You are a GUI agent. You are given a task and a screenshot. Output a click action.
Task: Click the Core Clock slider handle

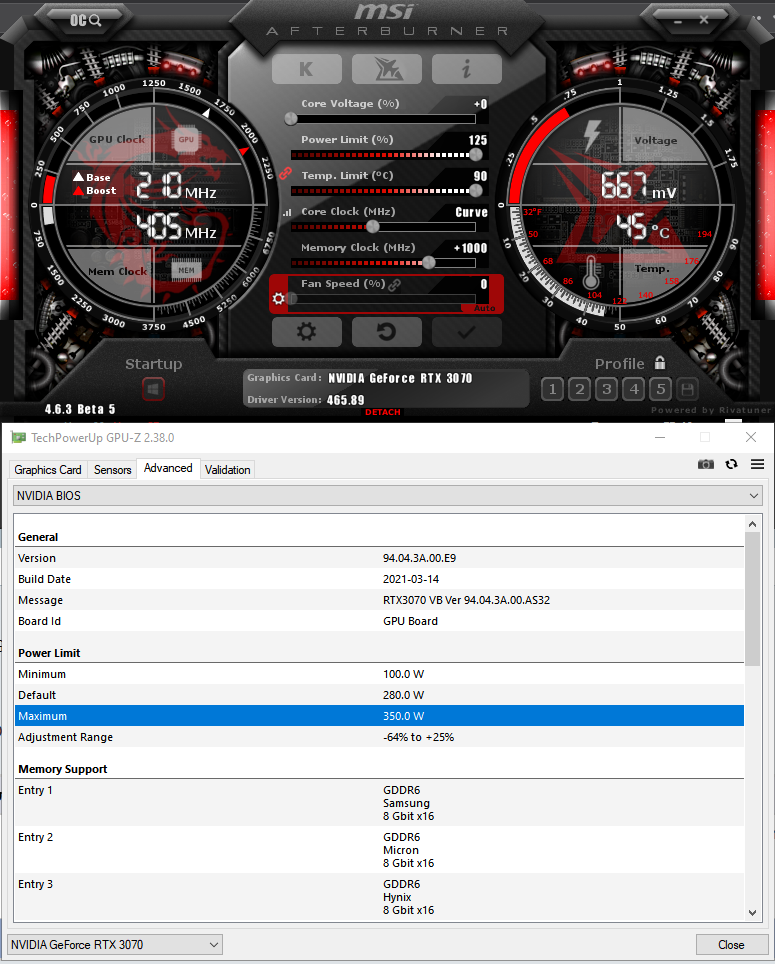pos(372,227)
